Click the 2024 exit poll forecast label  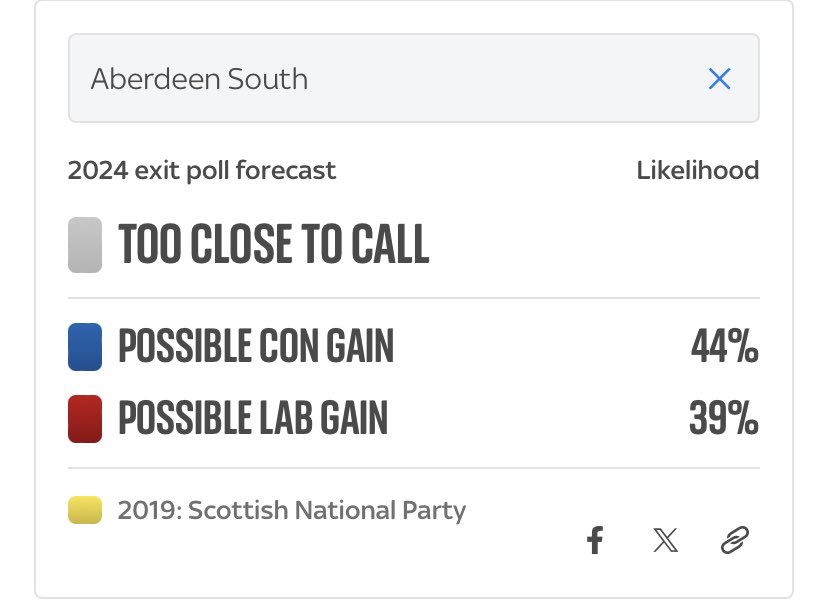pos(202,171)
